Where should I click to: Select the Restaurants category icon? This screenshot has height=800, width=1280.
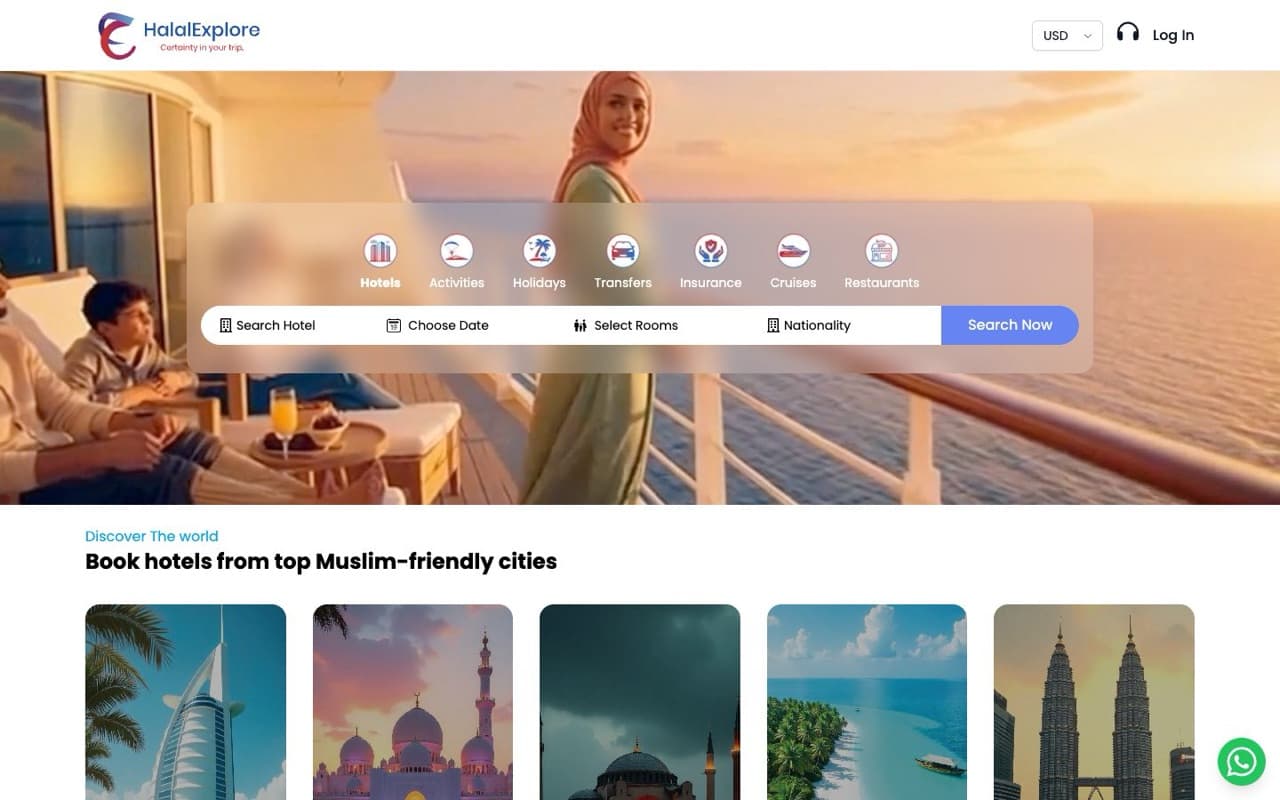click(882, 250)
